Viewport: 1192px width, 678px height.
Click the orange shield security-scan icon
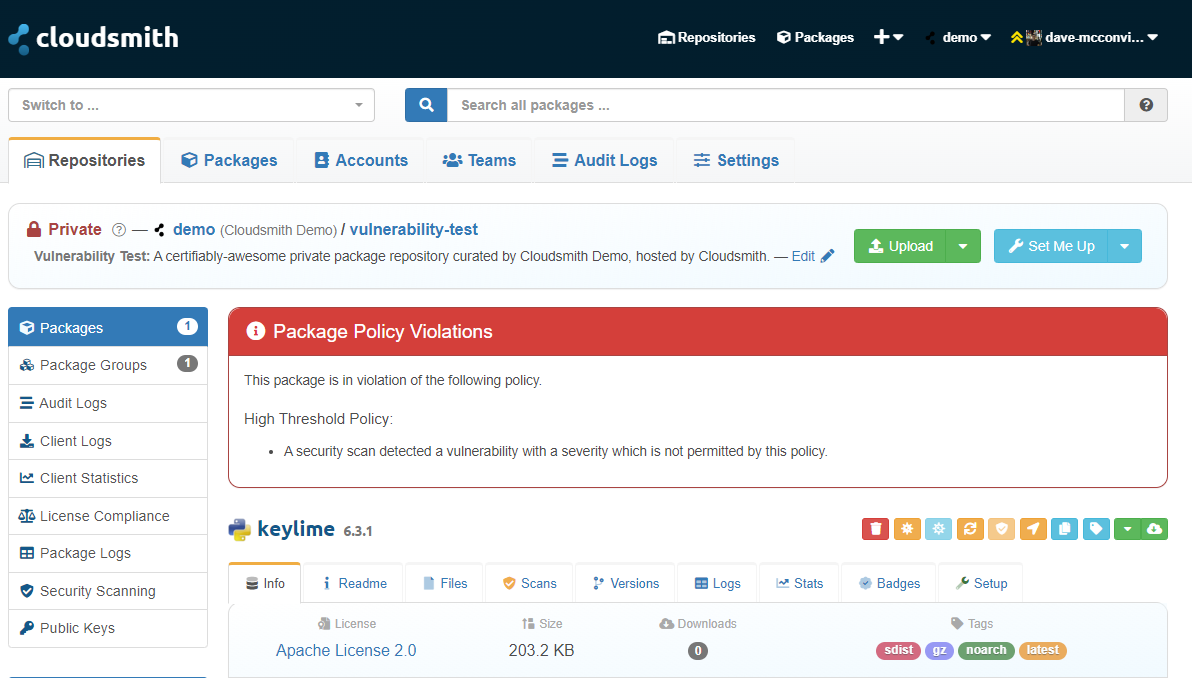pyautogui.click(x=1001, y=529)
